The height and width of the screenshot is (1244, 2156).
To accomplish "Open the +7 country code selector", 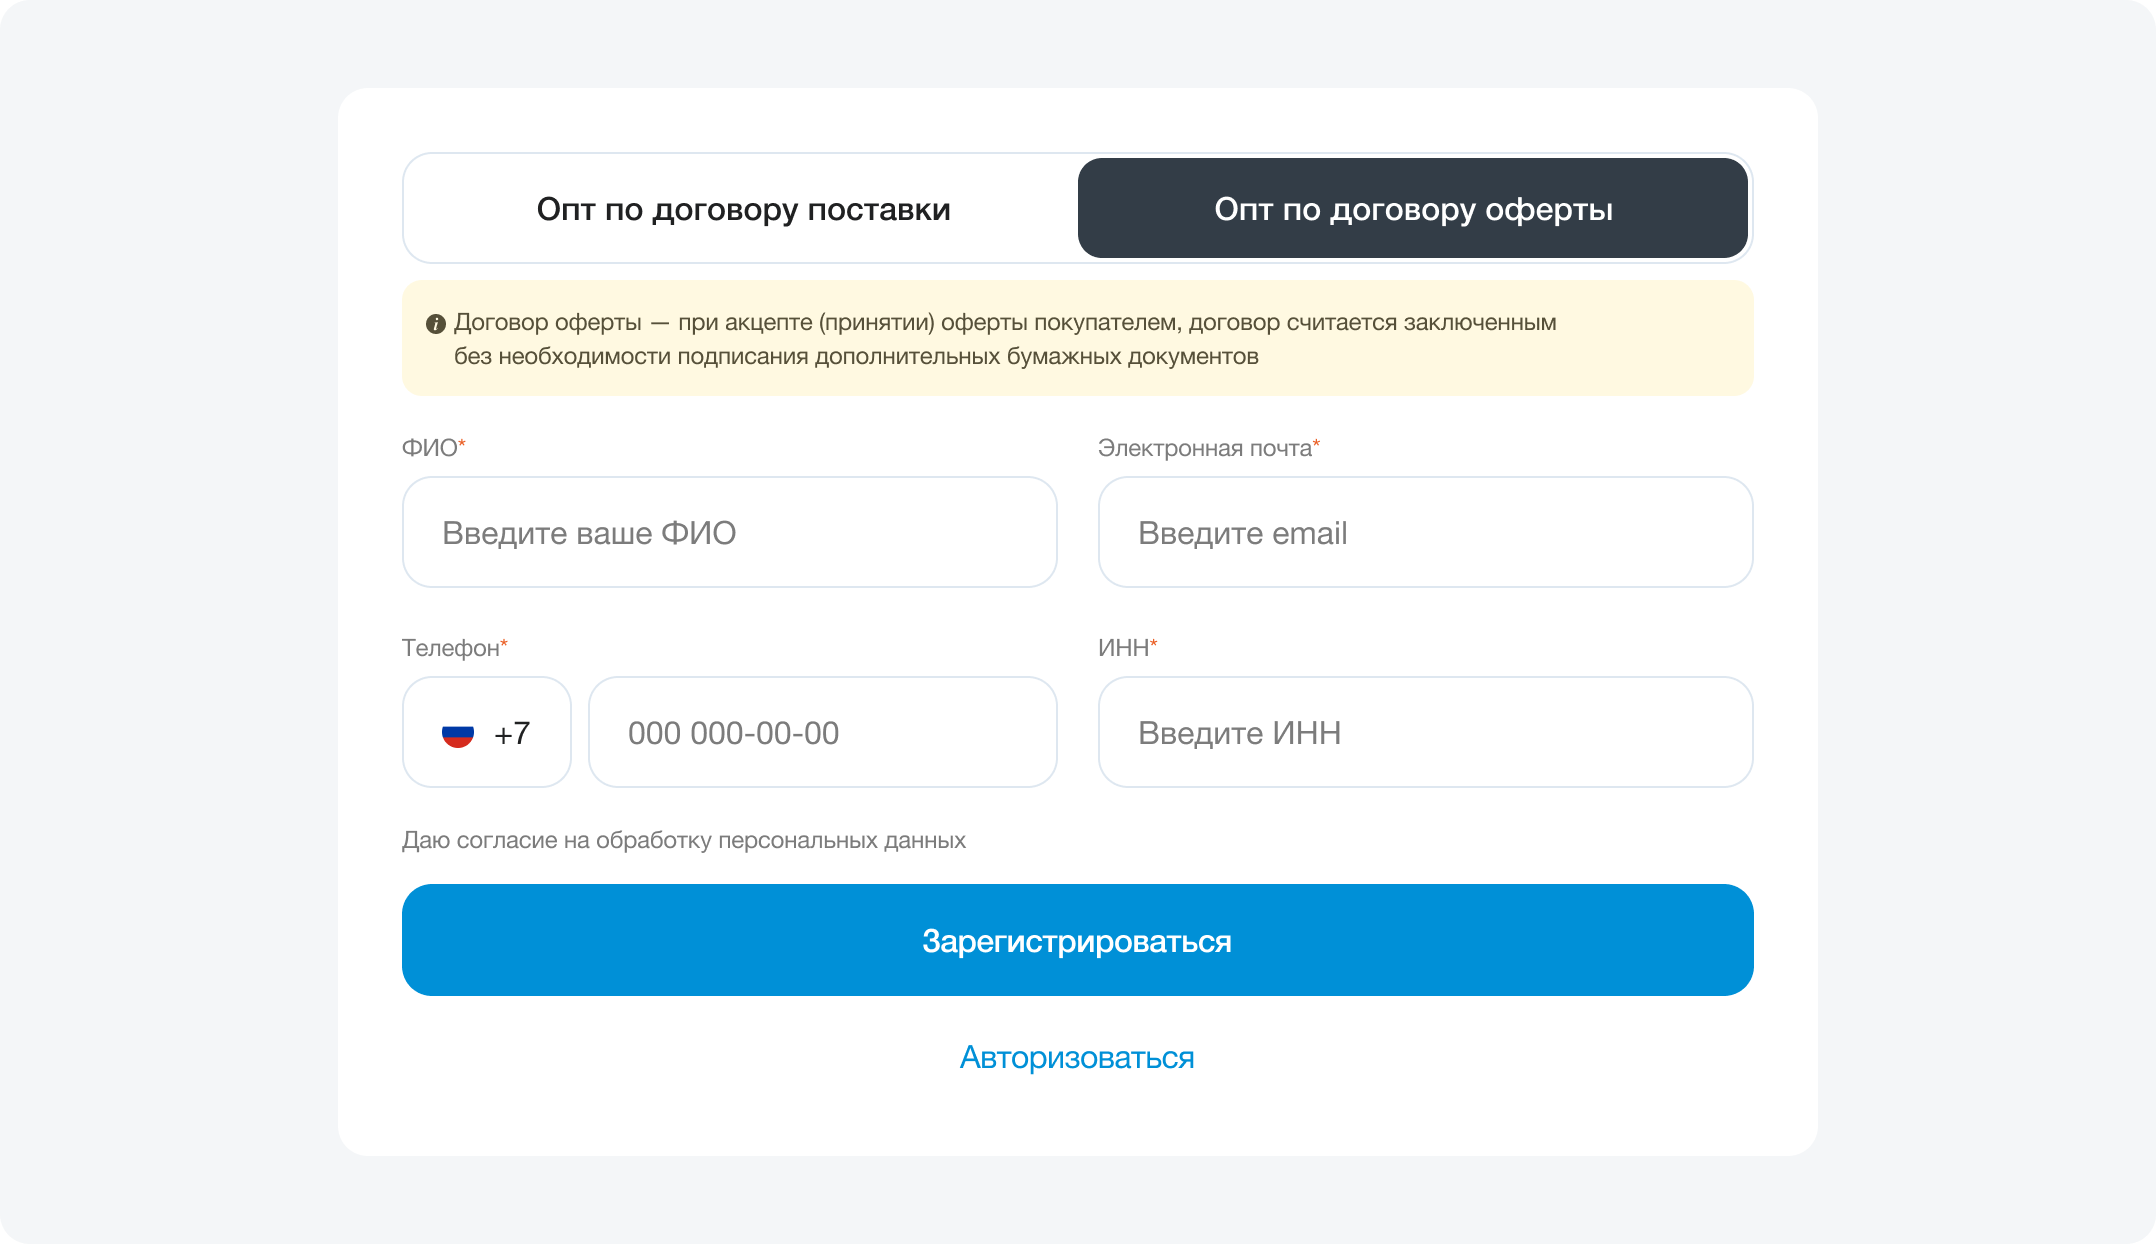I will (486, 732).
